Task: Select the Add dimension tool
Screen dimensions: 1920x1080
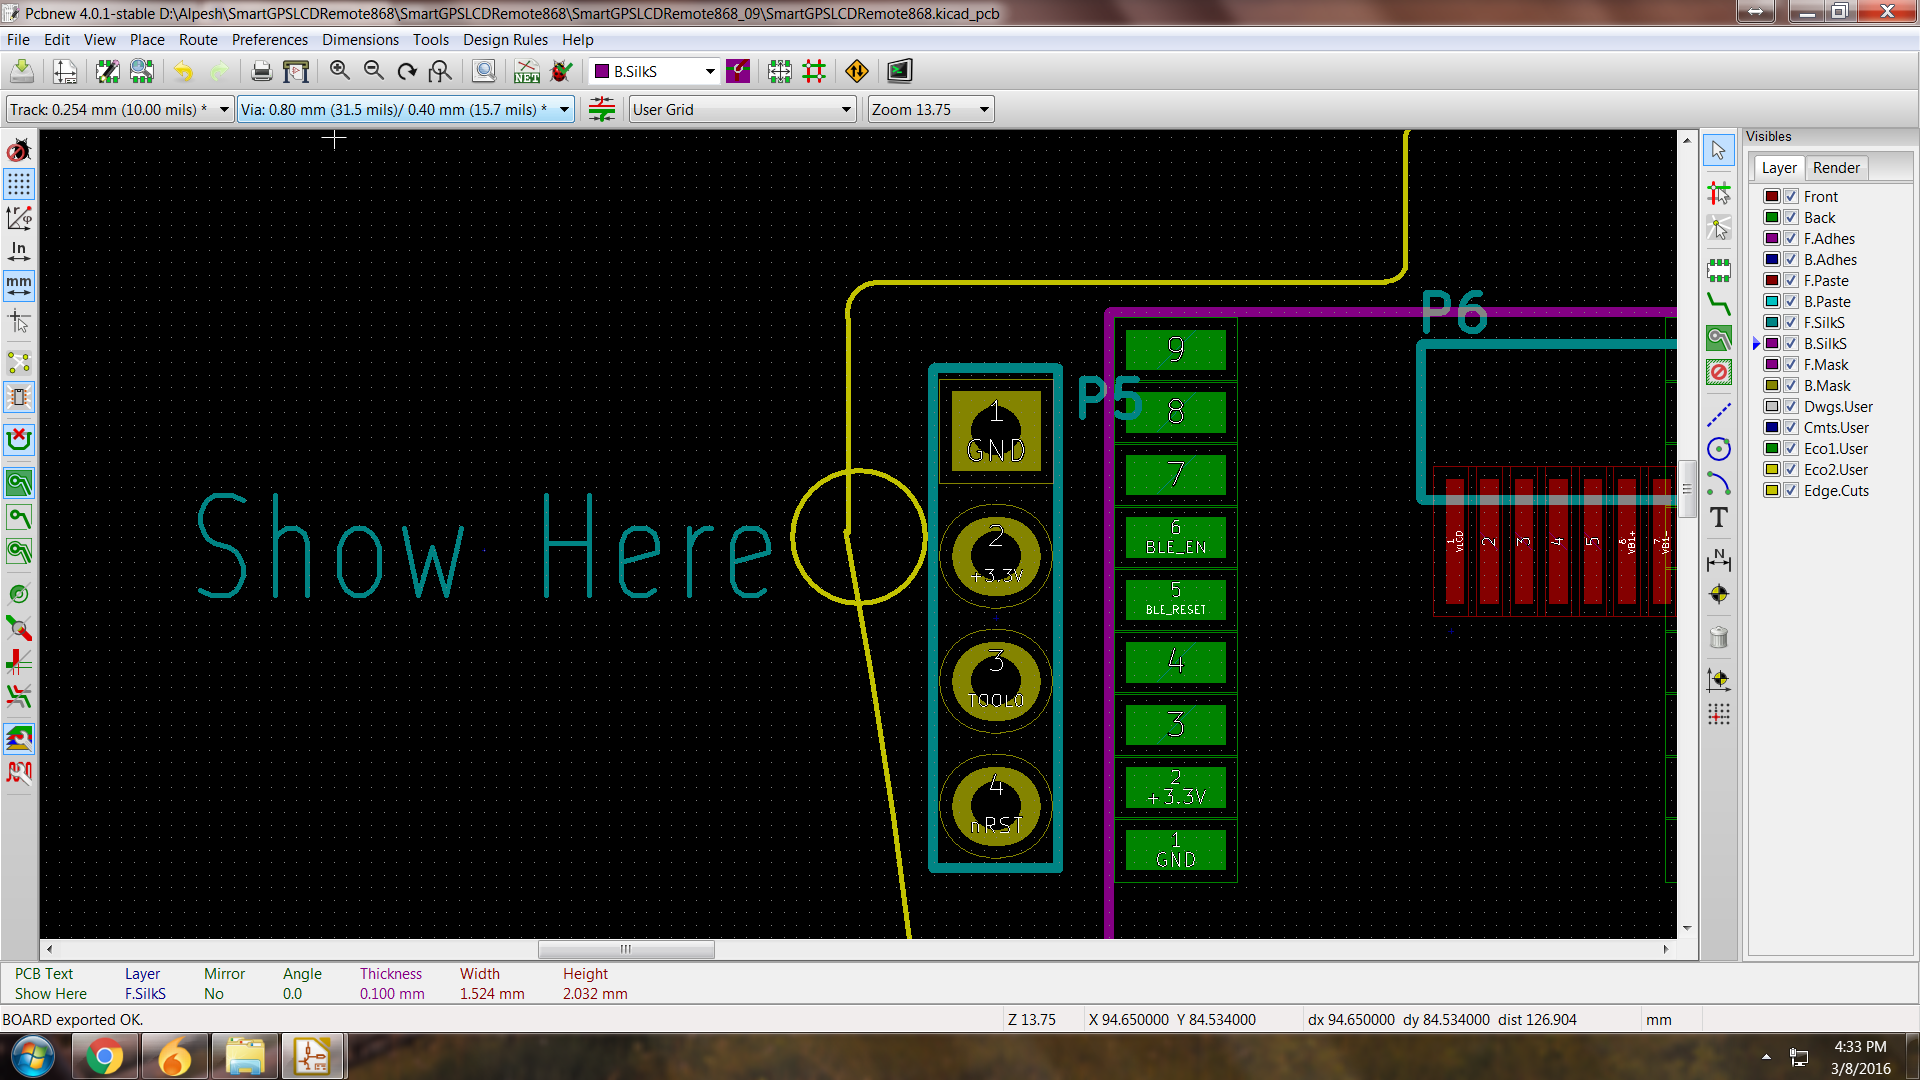Action: (x=1719, y=560)
